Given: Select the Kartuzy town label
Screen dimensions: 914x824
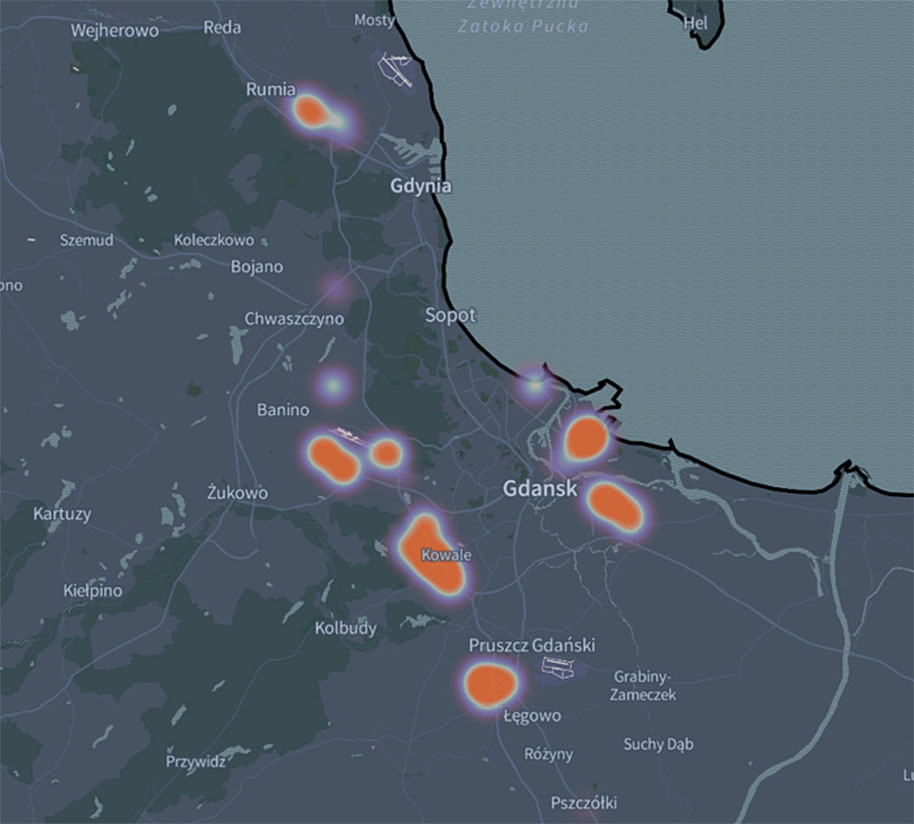Looking at the screenshot, I should coord(62,514).
